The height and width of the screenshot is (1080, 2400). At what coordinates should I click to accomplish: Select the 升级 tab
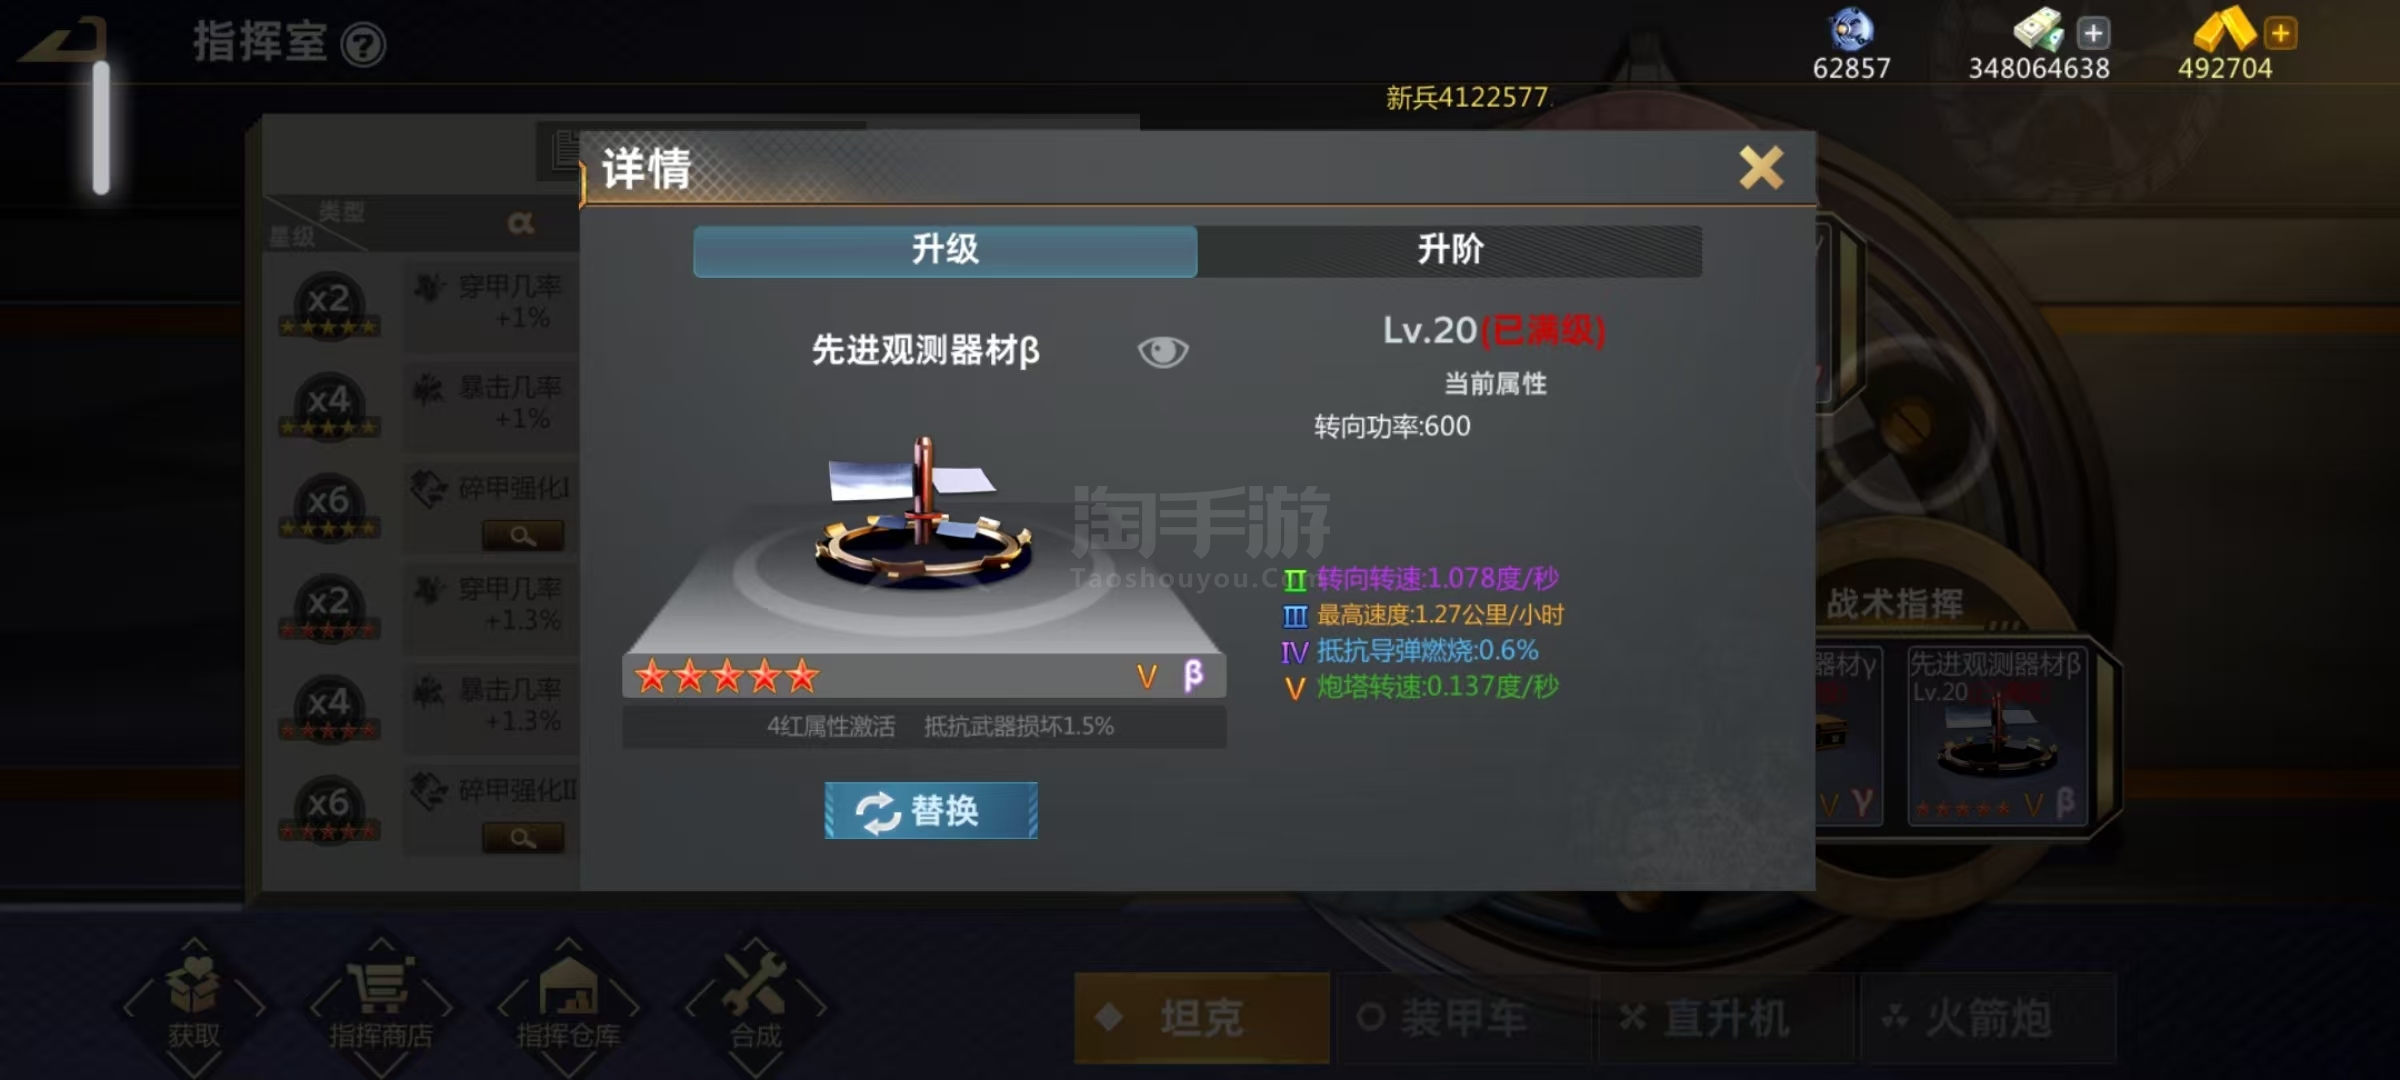pos(945,250)
